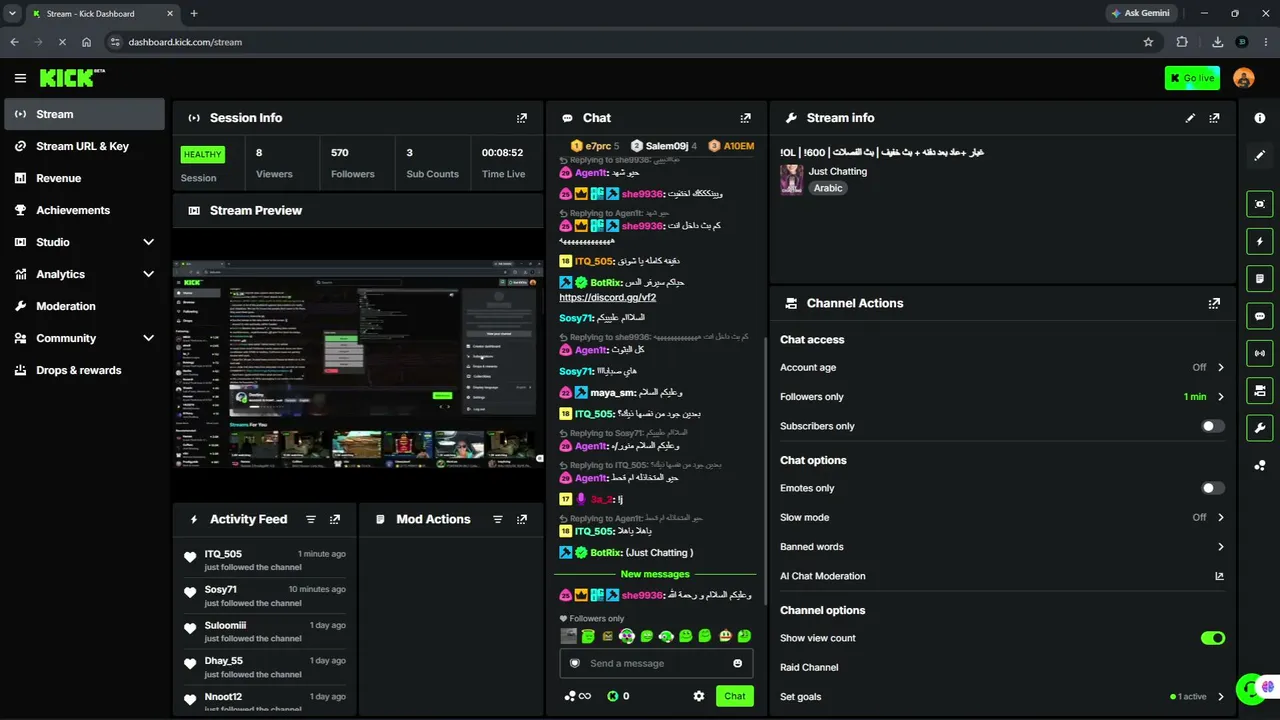The image size is (1280, 720).
Task: Toggle Session Info panel via broadcast icon
Action: pos(1260,353)
